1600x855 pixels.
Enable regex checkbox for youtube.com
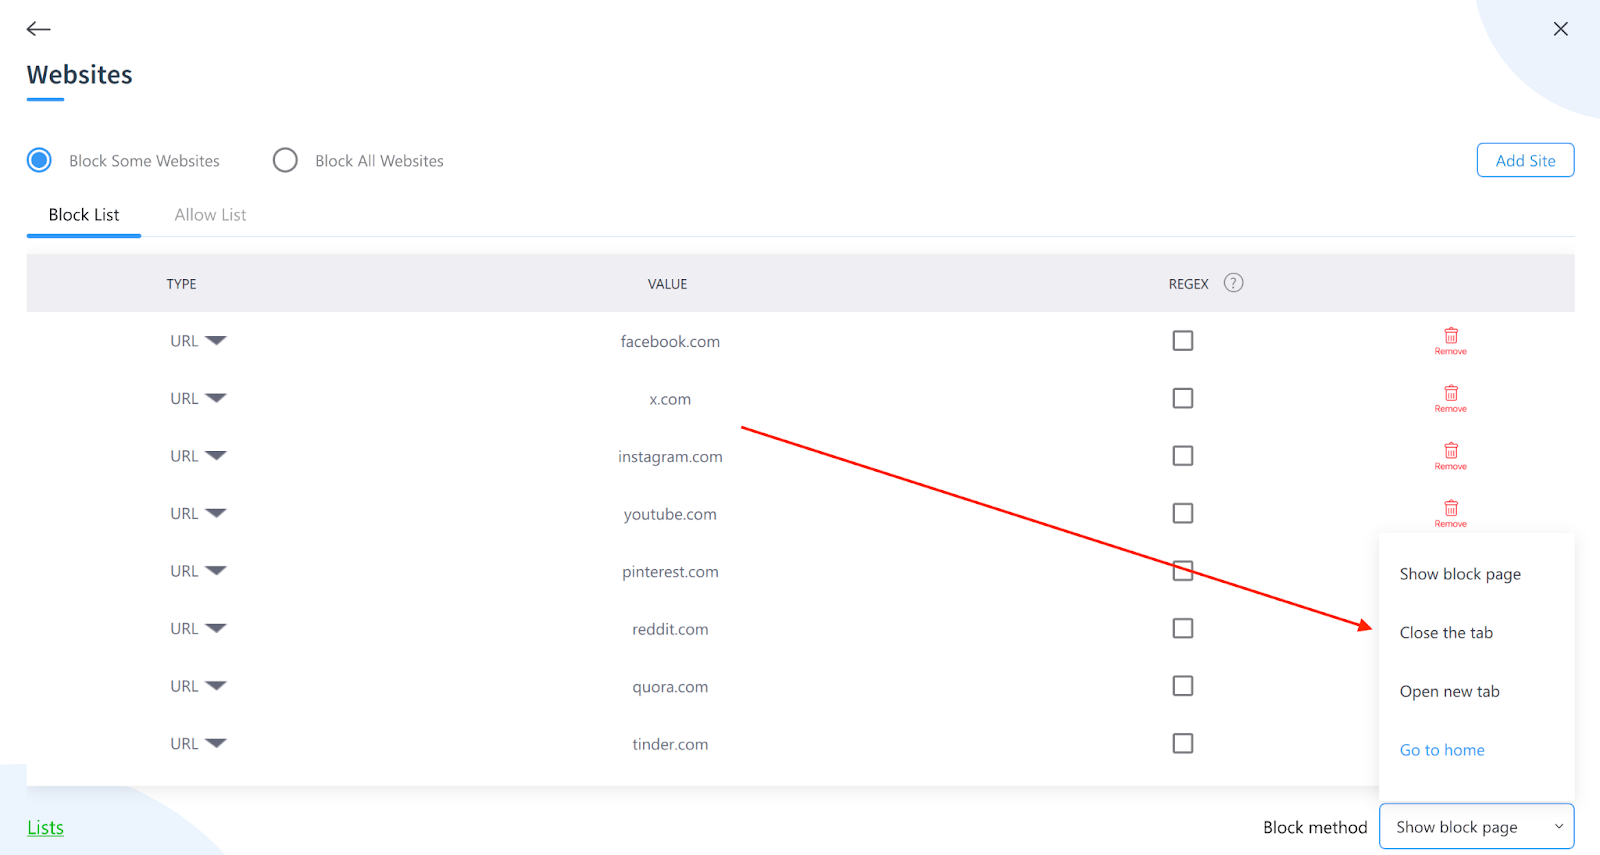[1183, 513]
